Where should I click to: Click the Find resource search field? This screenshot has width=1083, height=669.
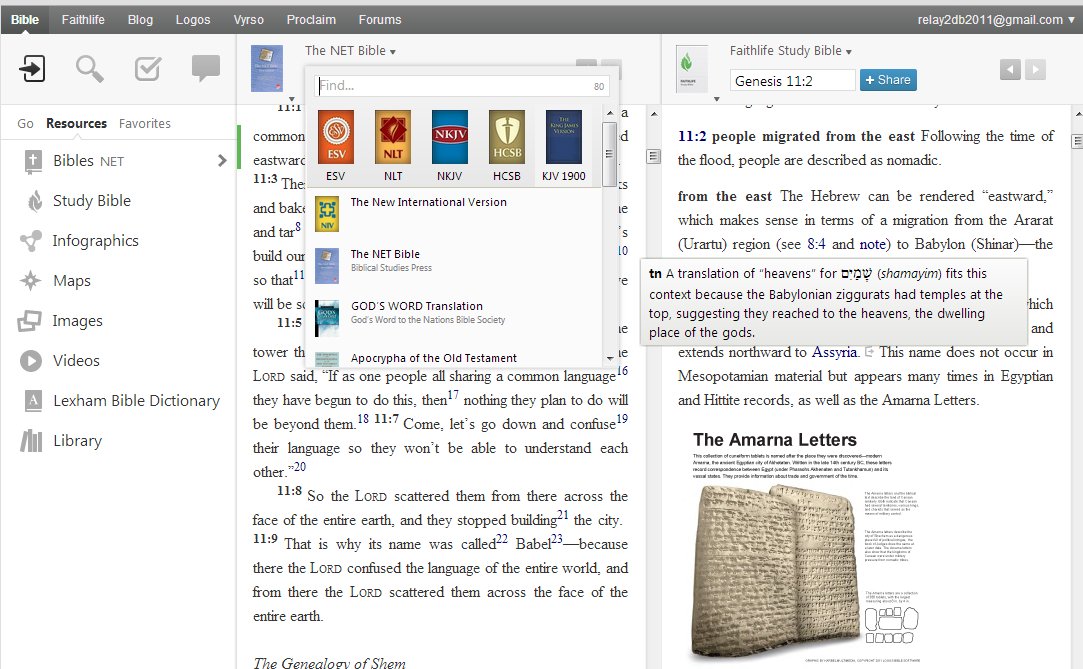[461, 86]
